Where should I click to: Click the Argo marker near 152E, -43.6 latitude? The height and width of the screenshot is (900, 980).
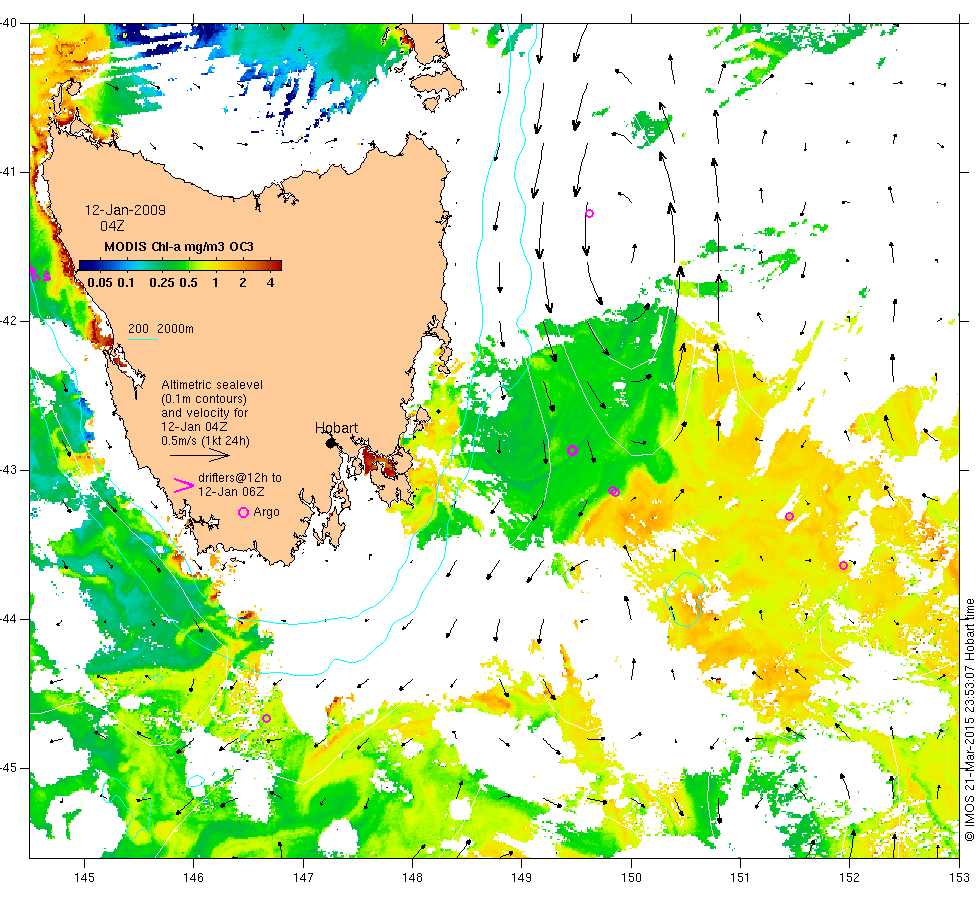(x=843, y=566)
